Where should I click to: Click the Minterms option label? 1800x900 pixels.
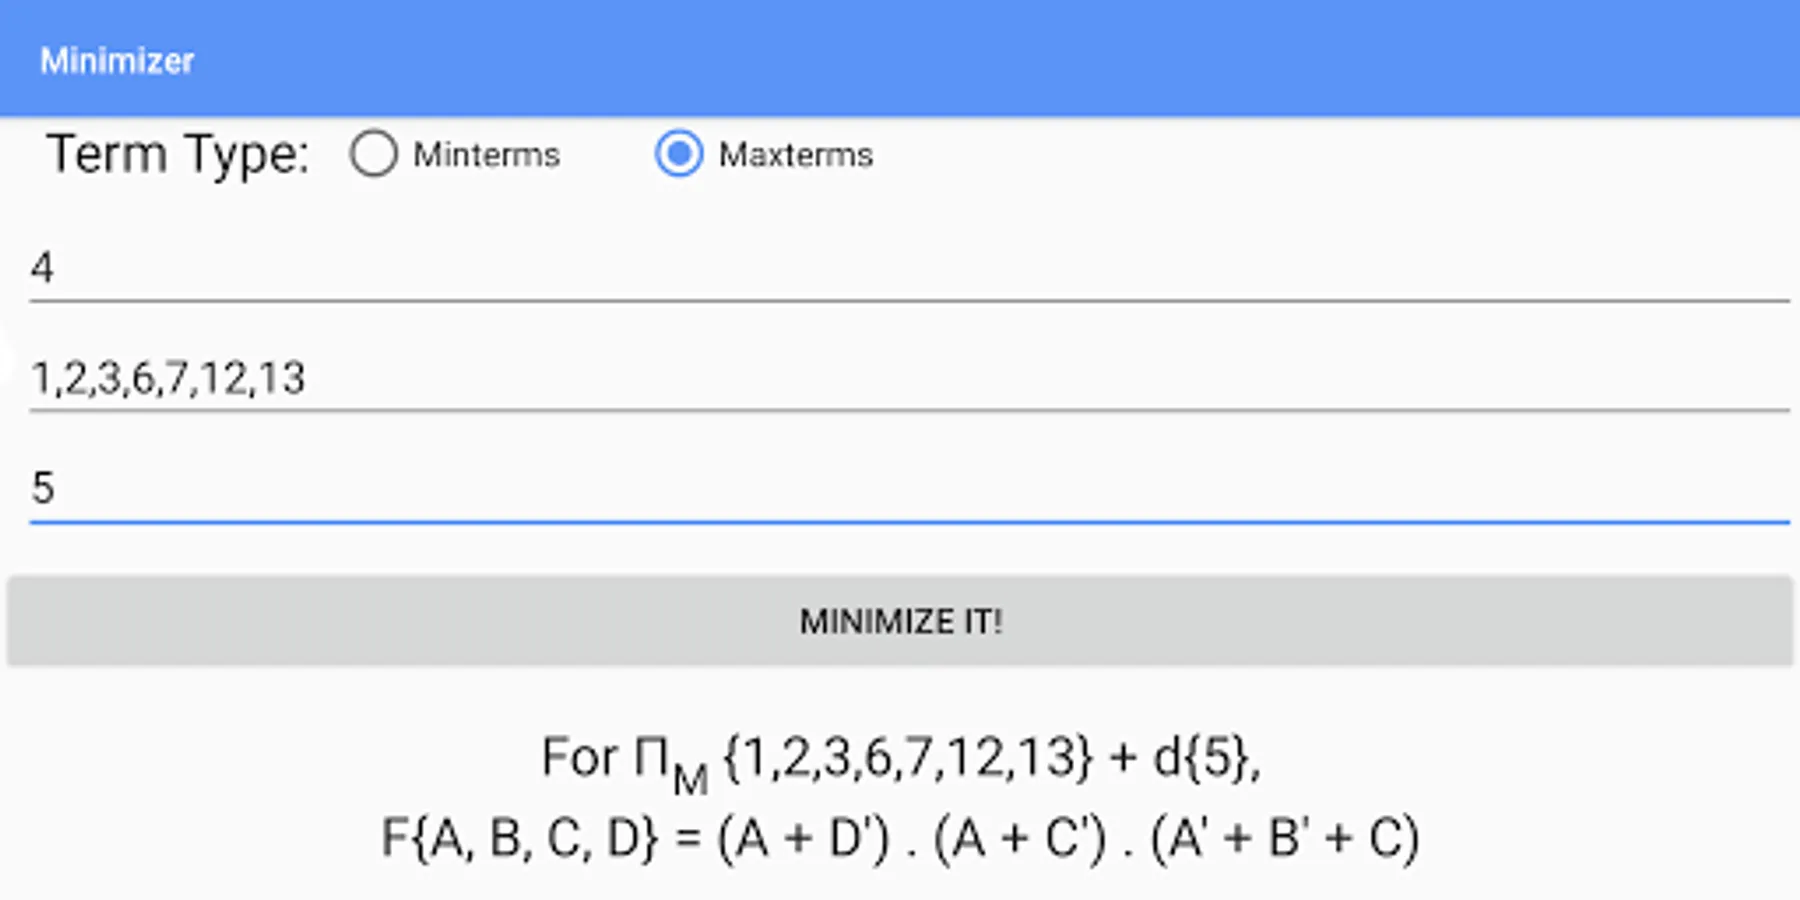[x=486, y=155]
